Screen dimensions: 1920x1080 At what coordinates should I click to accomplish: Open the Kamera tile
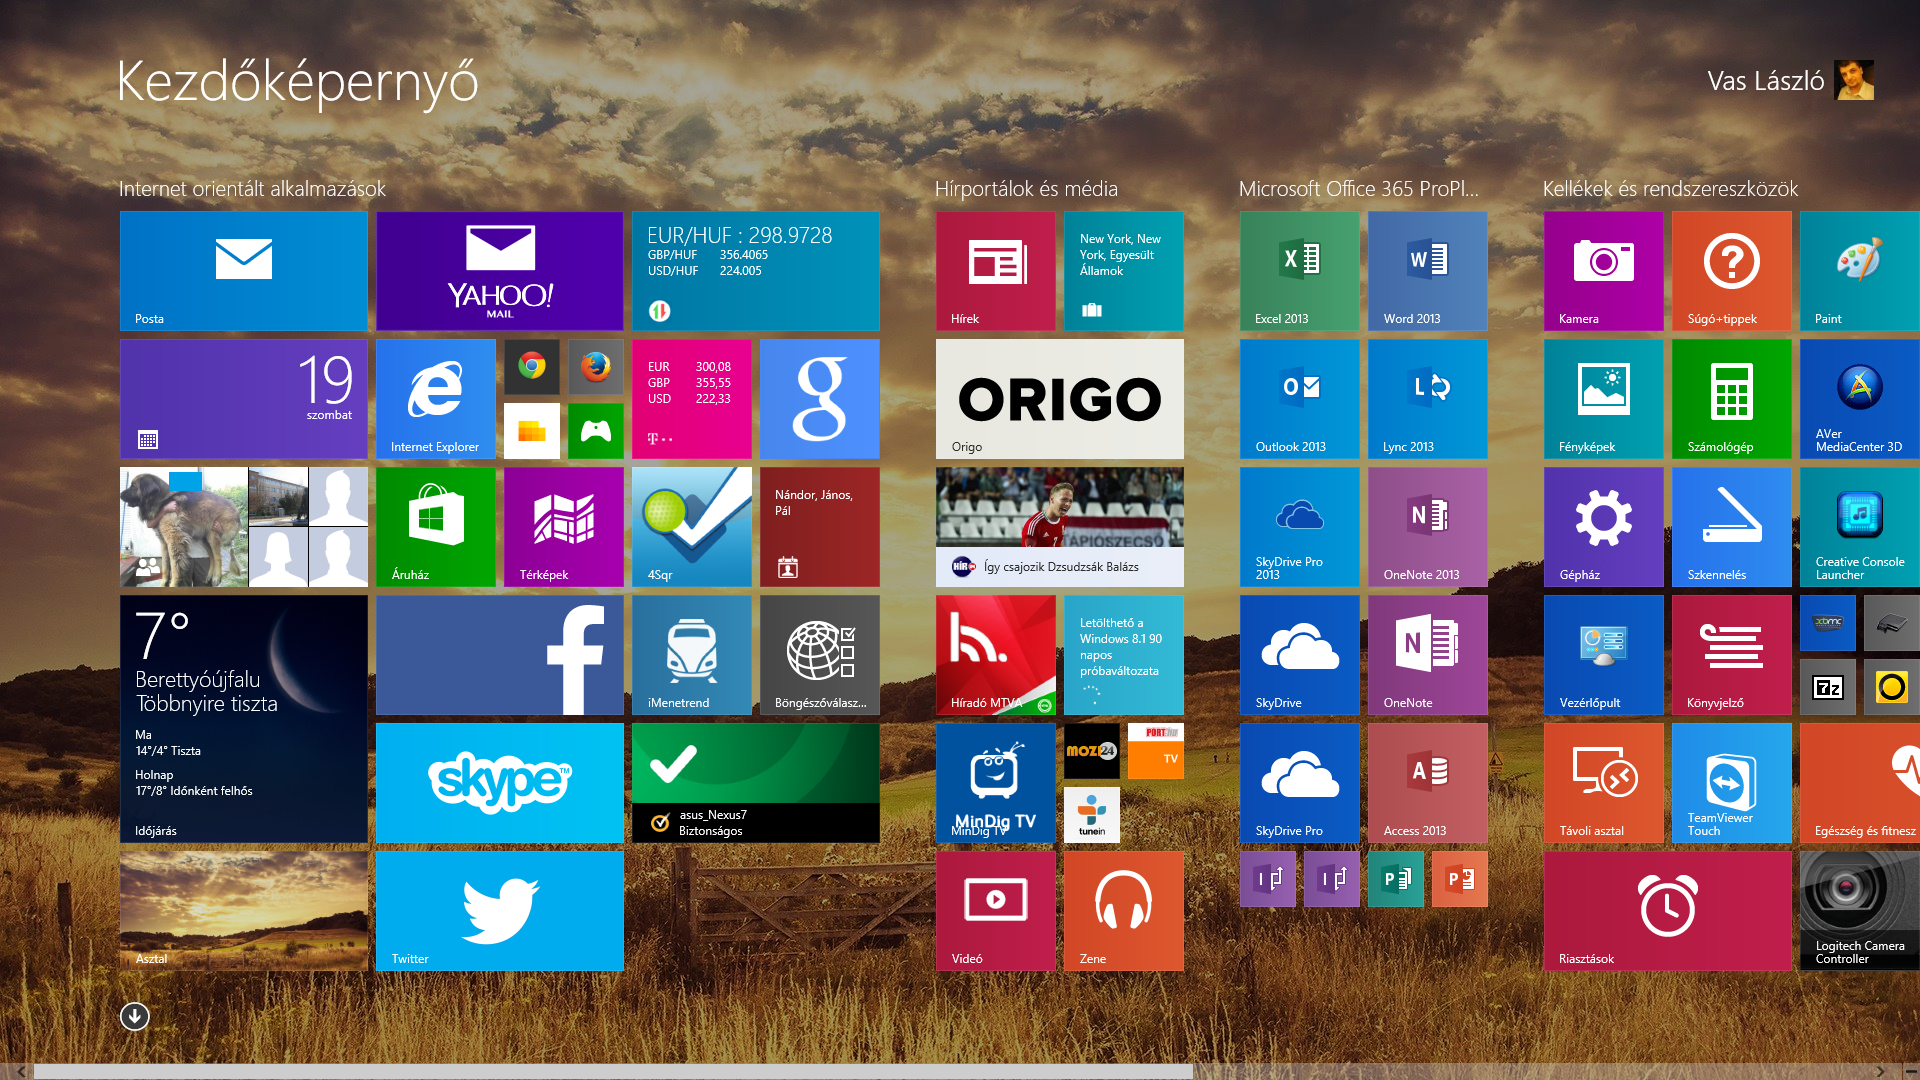coord(1603,271)
